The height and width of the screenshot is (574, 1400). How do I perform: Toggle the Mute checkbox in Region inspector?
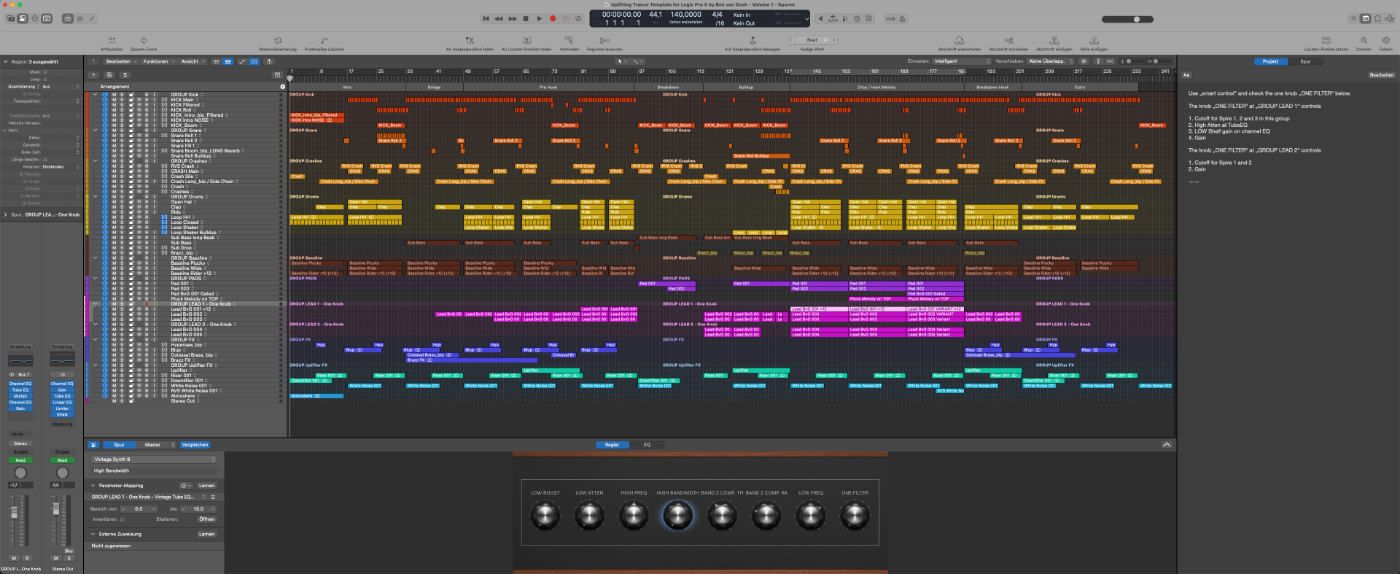click(45, 72)
